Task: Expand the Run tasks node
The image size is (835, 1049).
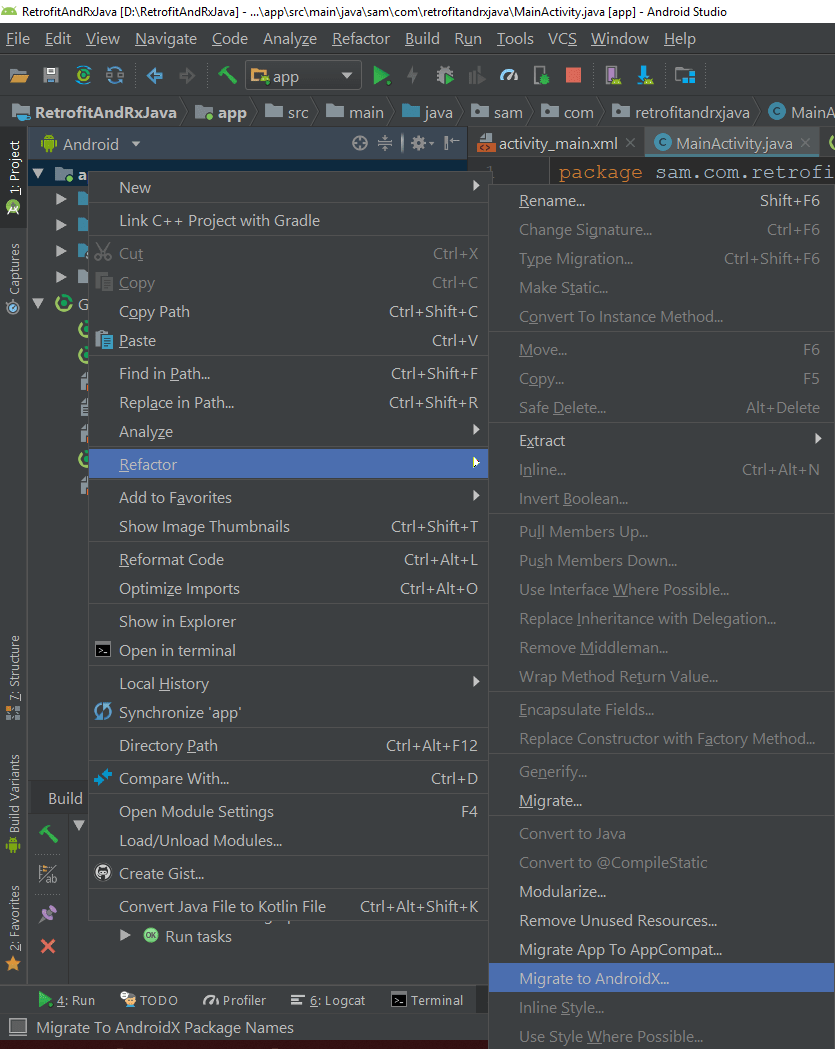Action: tap(125, 935)
